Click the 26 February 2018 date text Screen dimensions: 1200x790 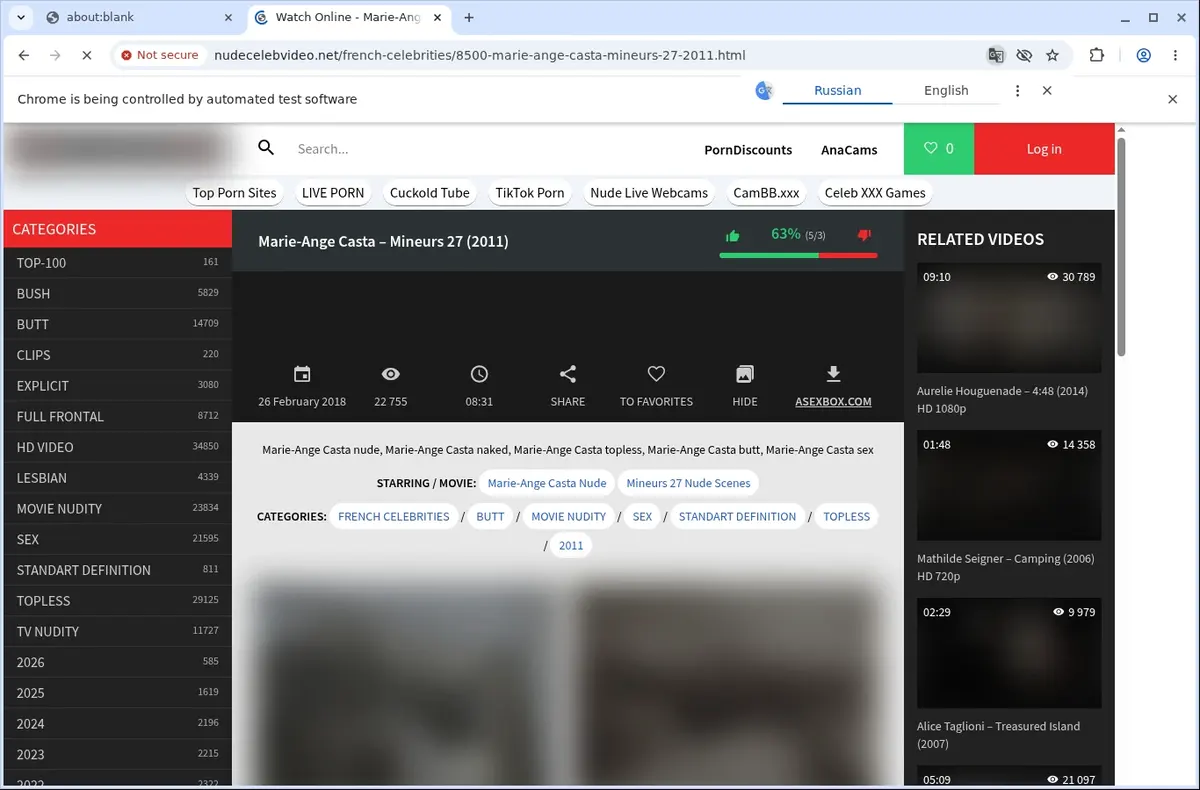tap(302, 402)
